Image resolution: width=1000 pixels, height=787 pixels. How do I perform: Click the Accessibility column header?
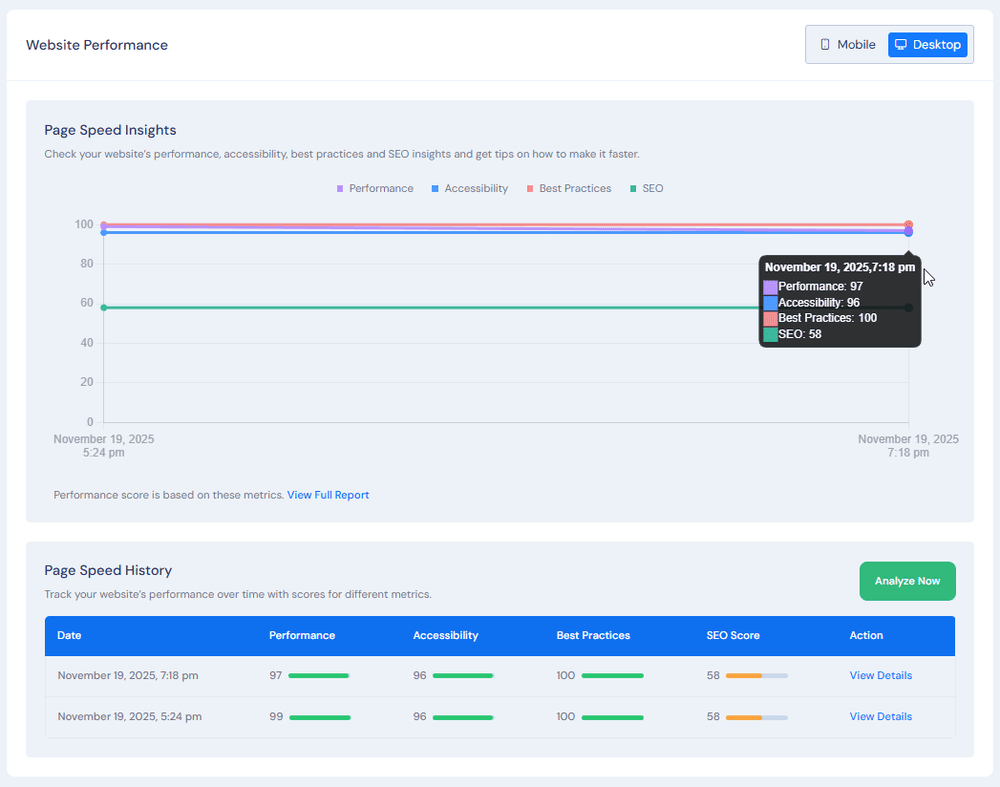click(445, 635)
